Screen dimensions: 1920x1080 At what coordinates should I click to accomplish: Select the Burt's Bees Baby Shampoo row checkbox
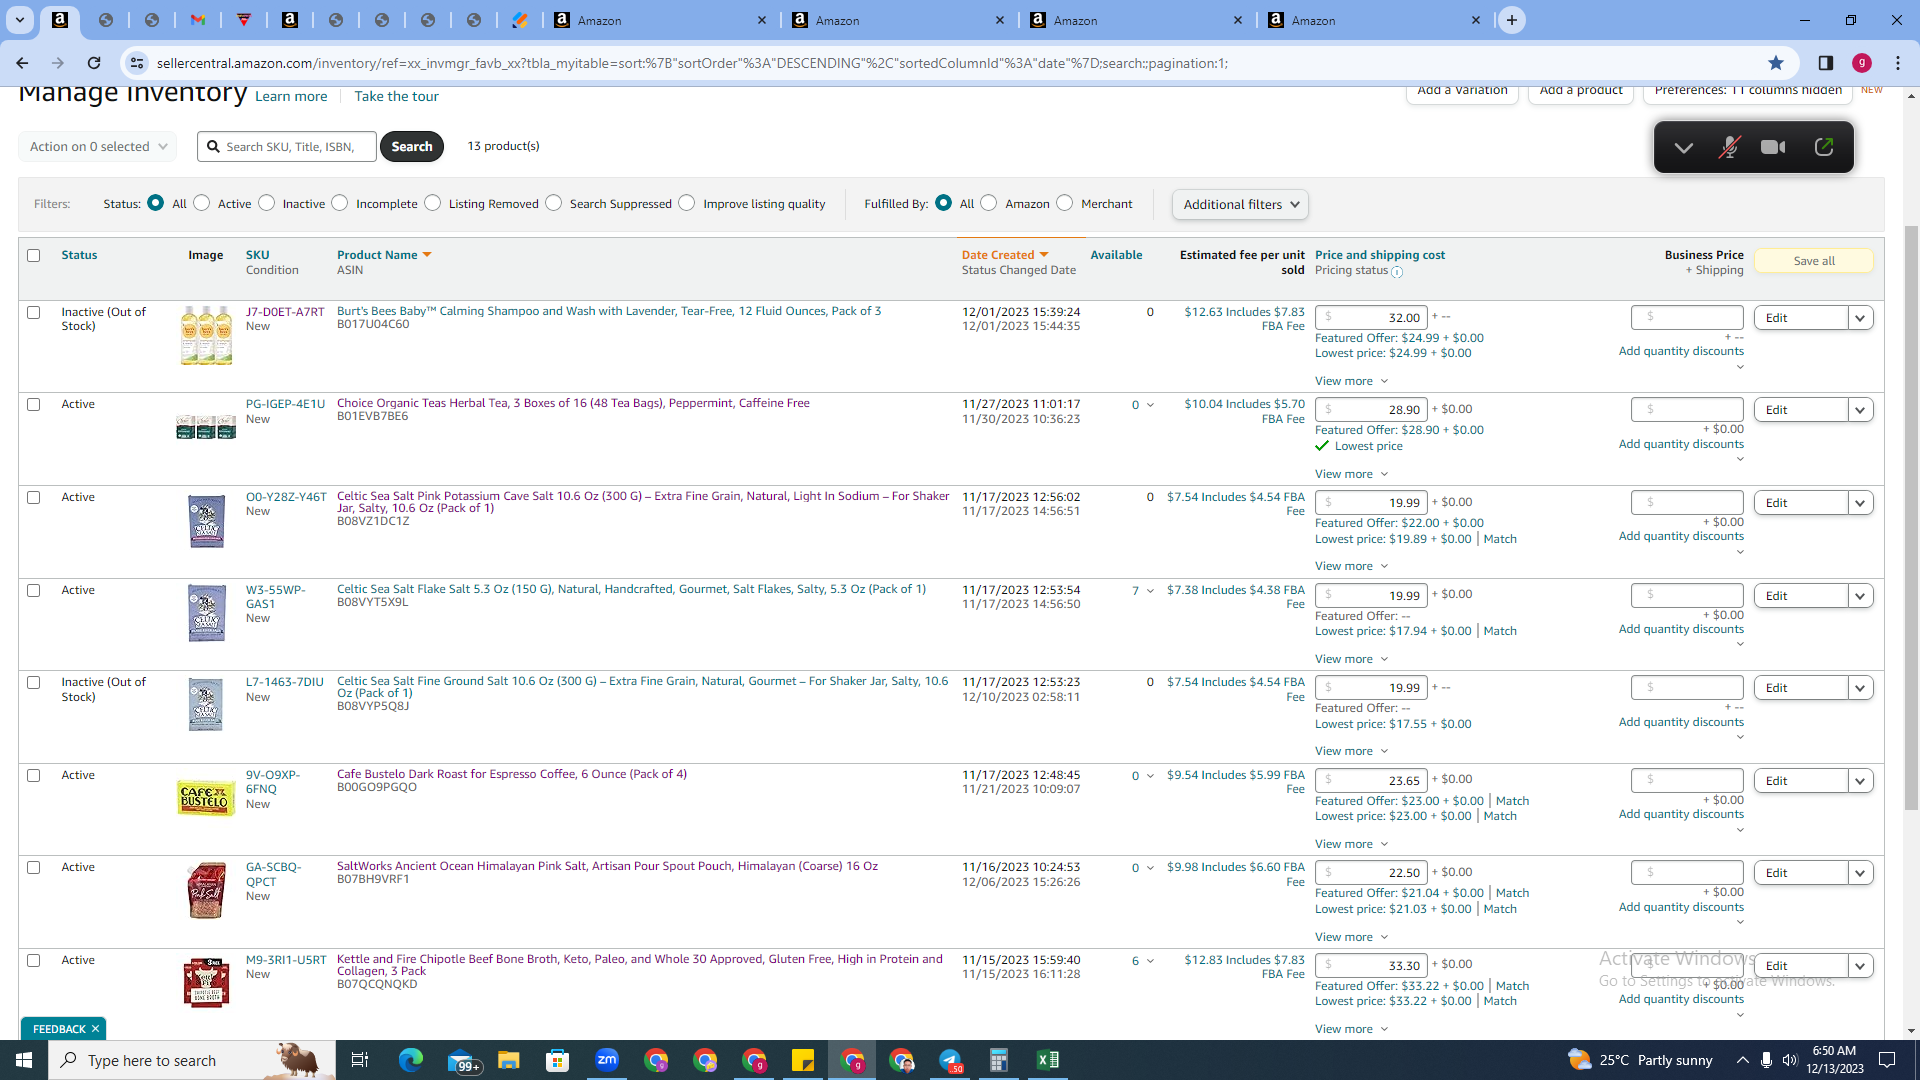(x=34, y=312)
